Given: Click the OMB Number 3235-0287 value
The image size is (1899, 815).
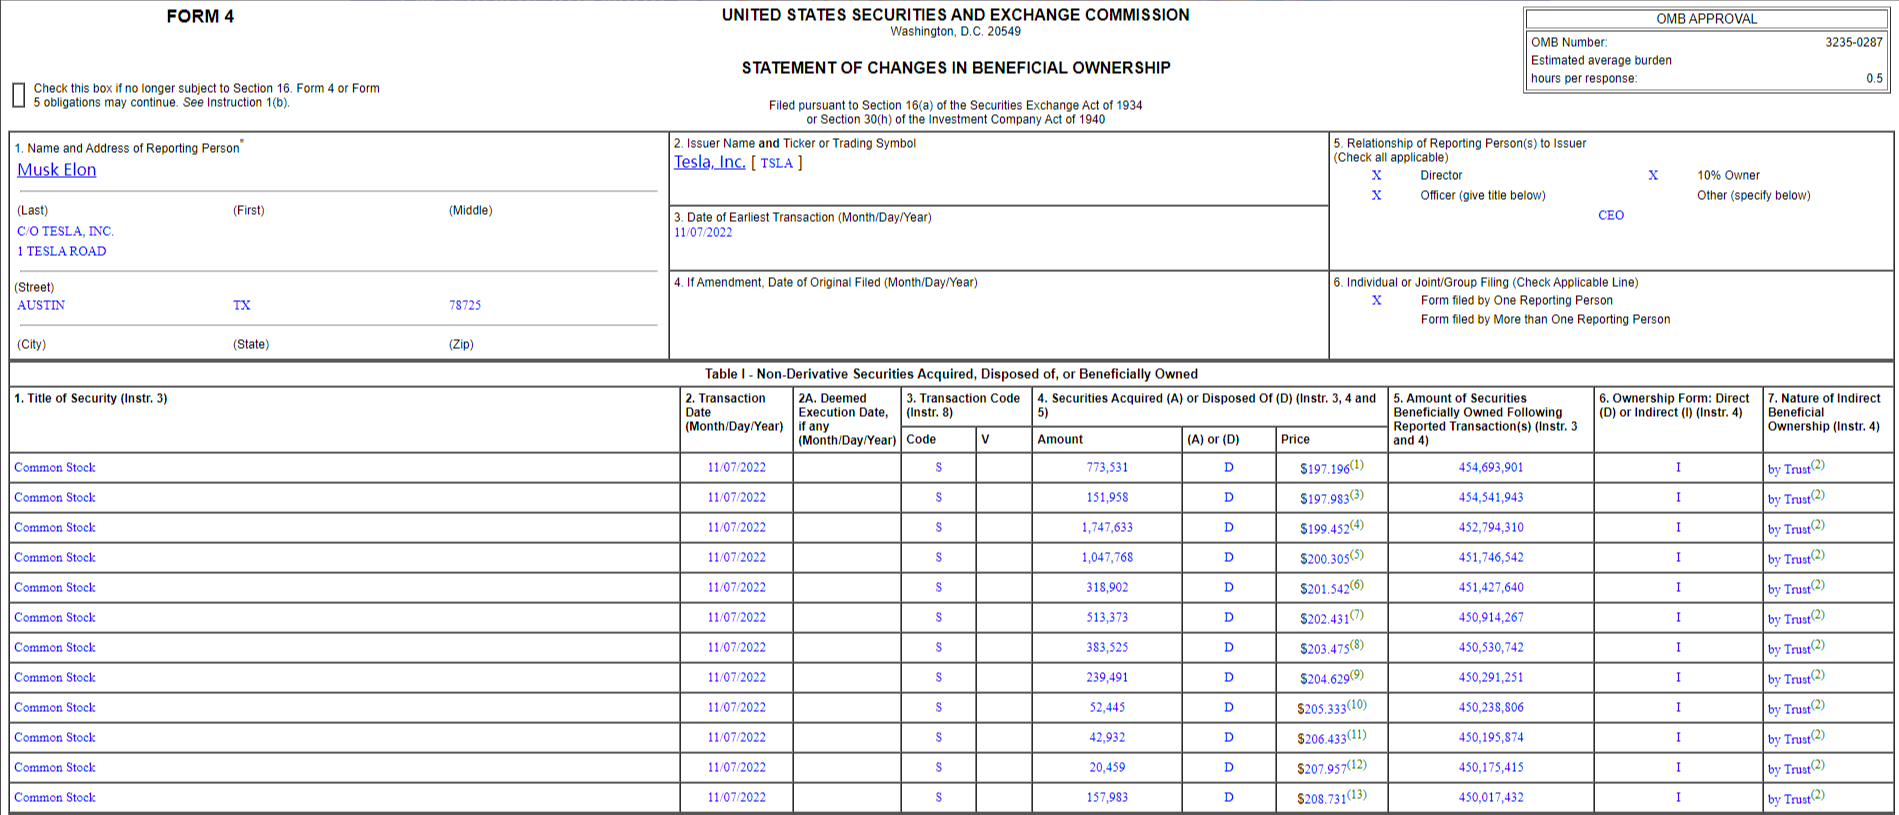Looking at the screenshot, I should point(1853,42).
